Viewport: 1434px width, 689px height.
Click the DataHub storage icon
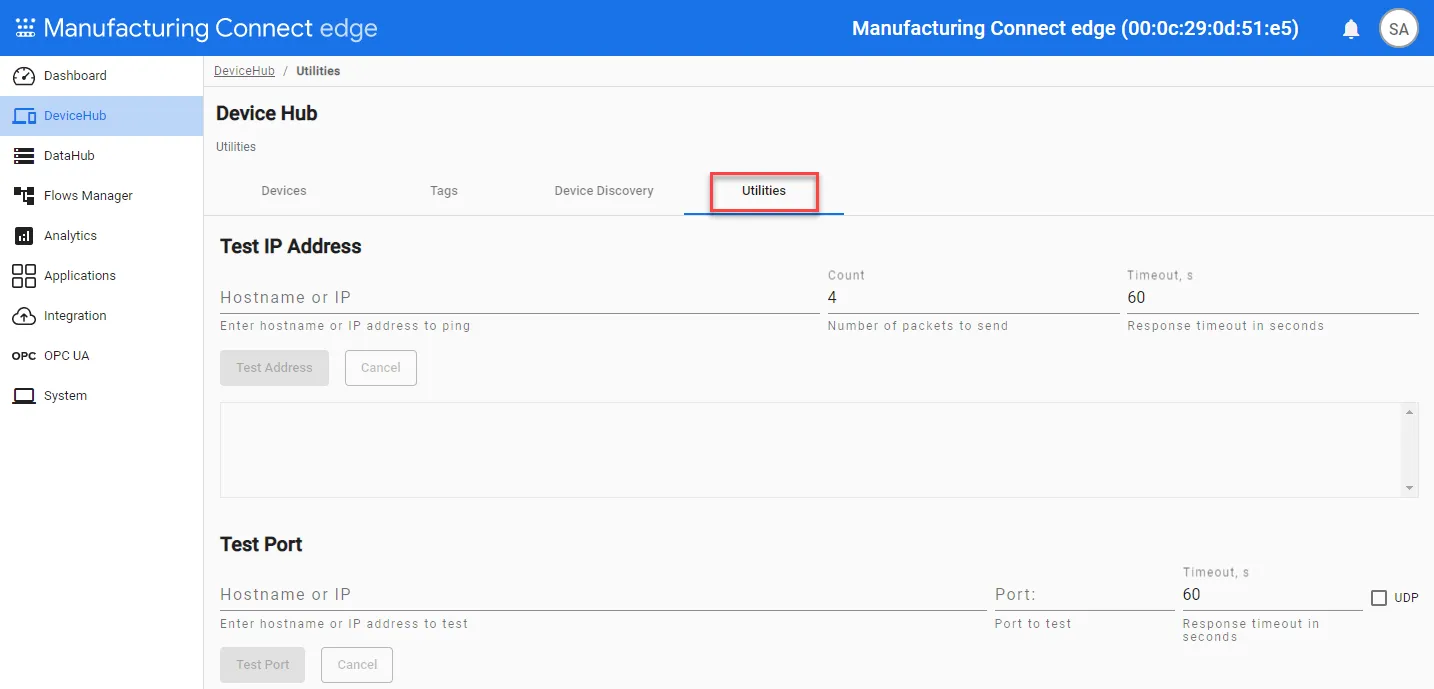click(24, 156)
